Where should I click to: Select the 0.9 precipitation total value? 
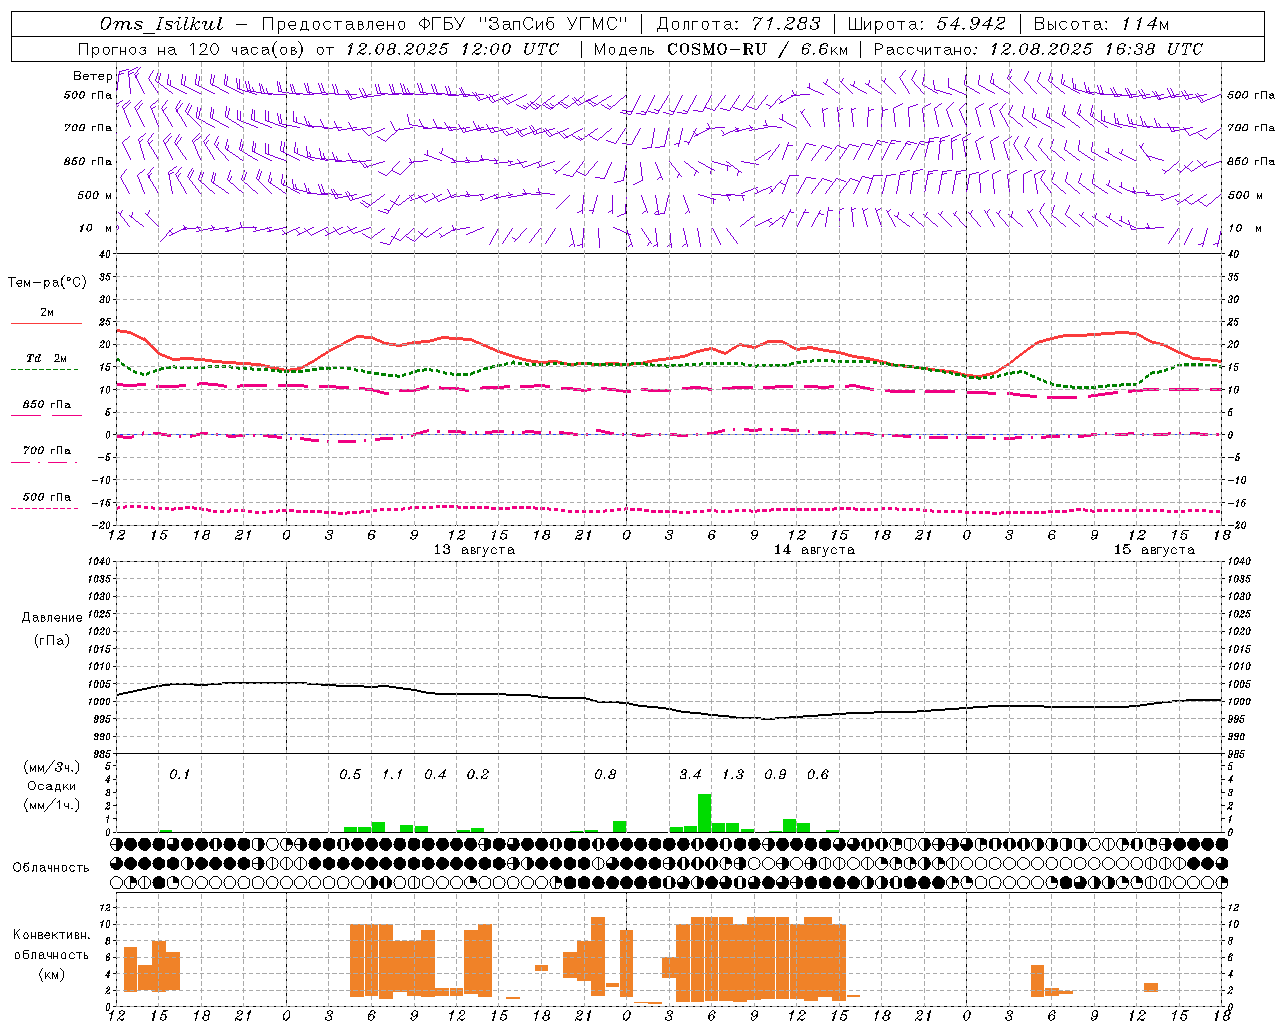click(775, 775)
